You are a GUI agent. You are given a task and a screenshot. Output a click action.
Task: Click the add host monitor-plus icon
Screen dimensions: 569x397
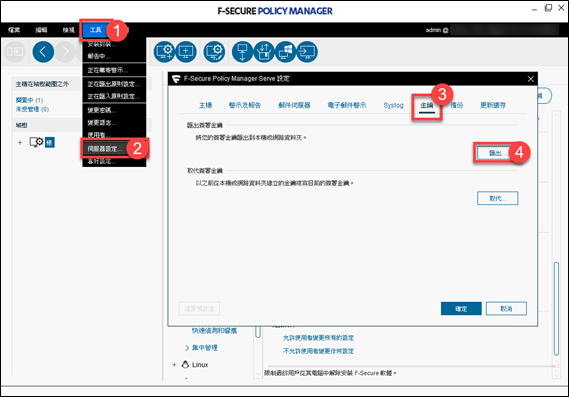pos(186,52)
